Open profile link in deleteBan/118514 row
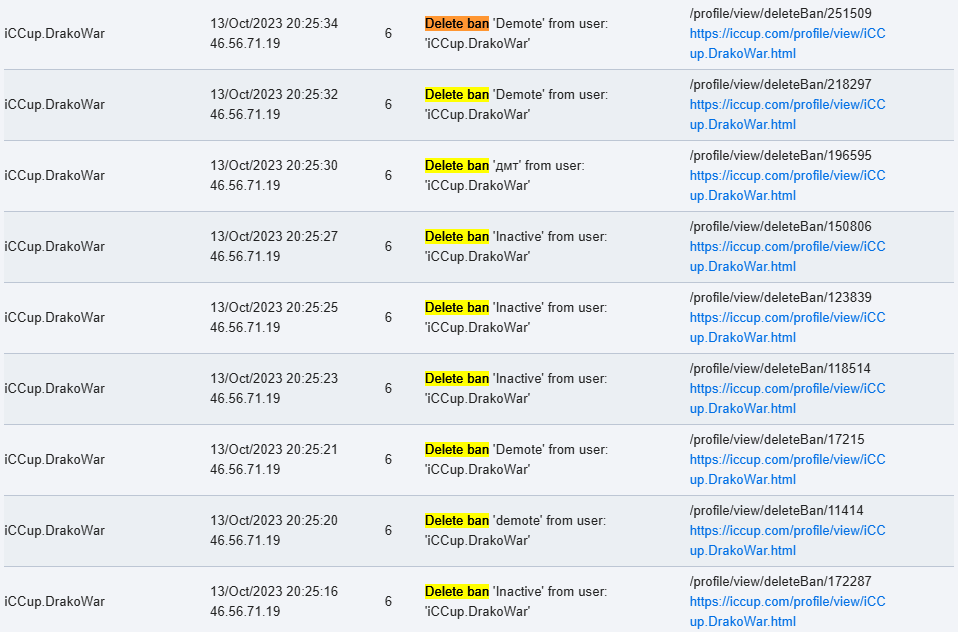958x632 pixels. click(x=788, y=398)
